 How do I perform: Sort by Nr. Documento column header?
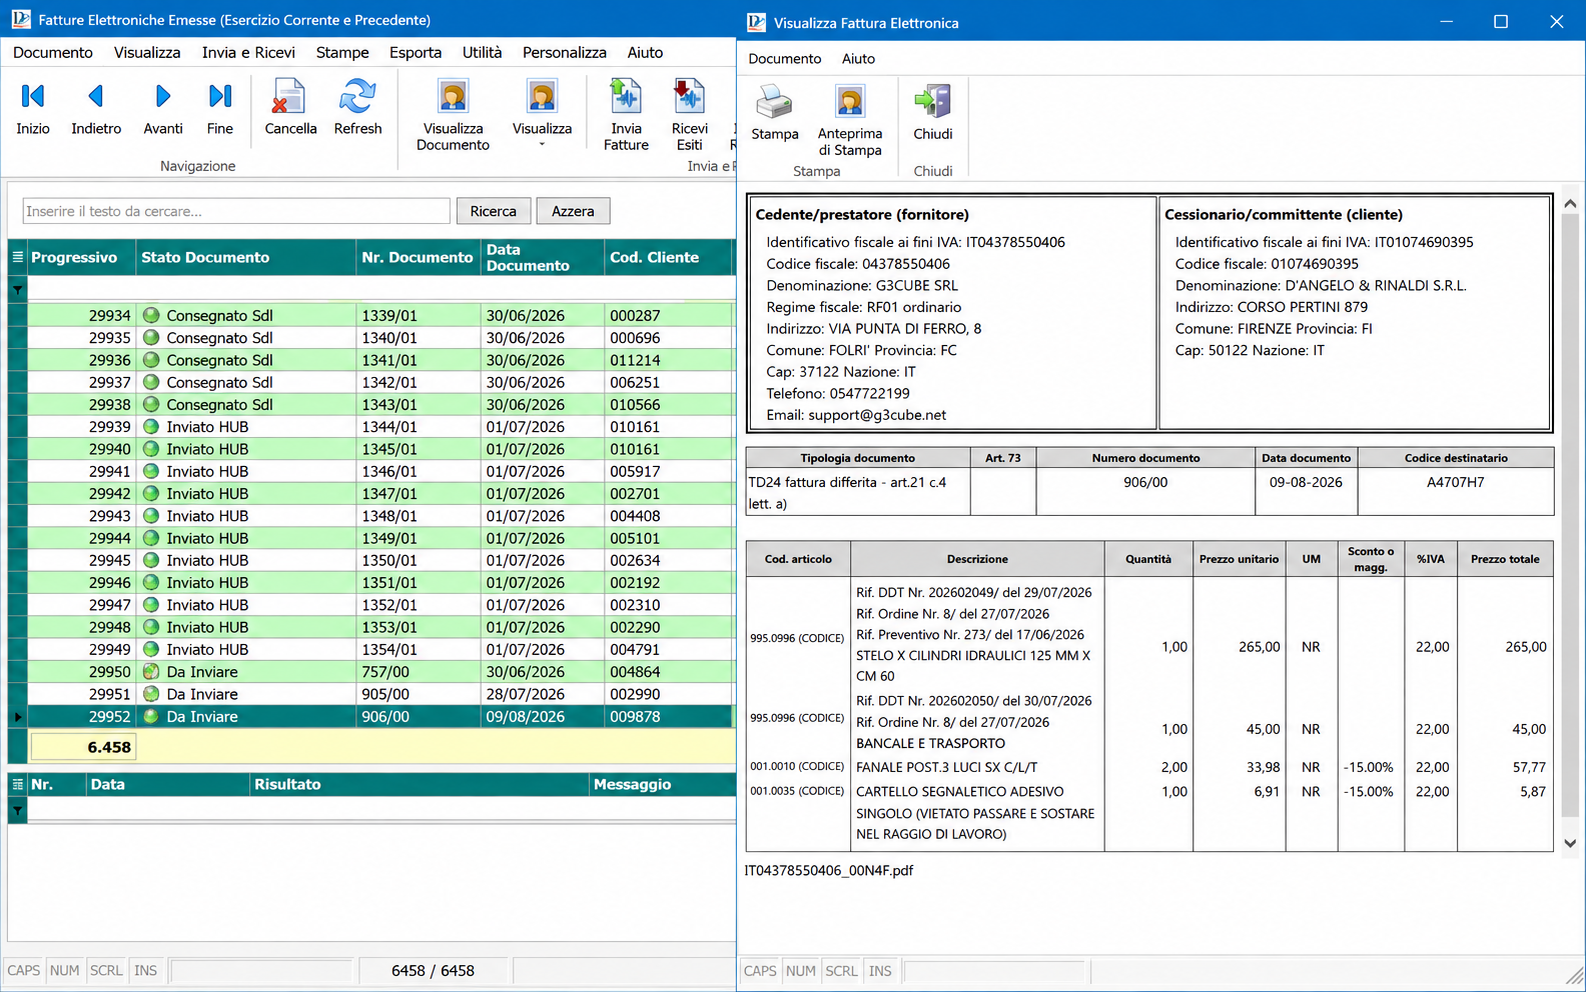click(x=418, y=257)
